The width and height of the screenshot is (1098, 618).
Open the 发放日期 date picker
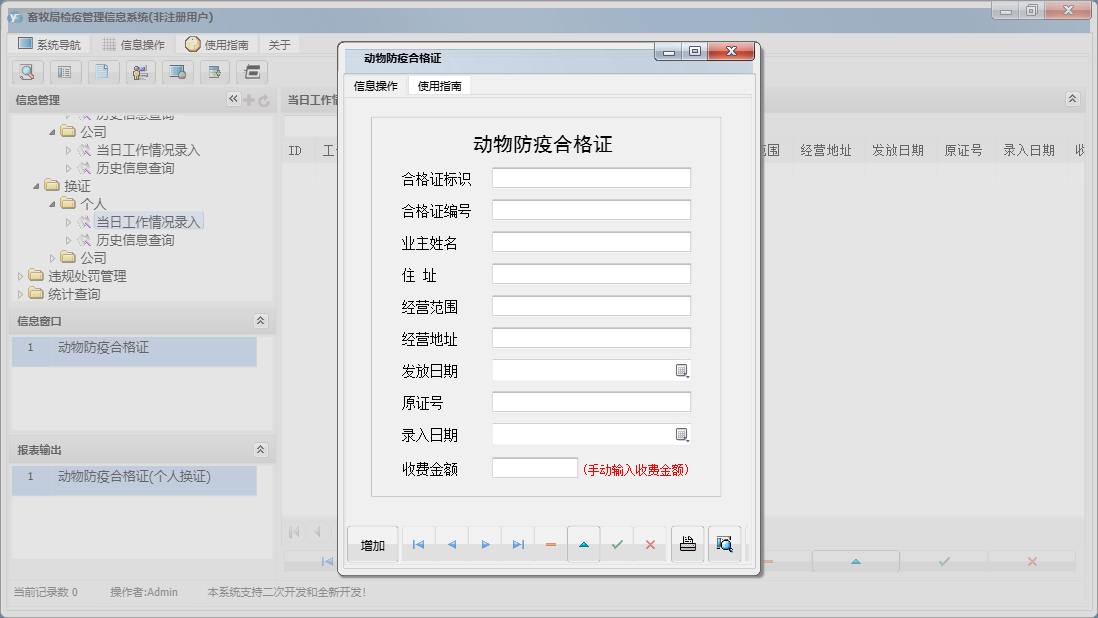tap(681, 370)
